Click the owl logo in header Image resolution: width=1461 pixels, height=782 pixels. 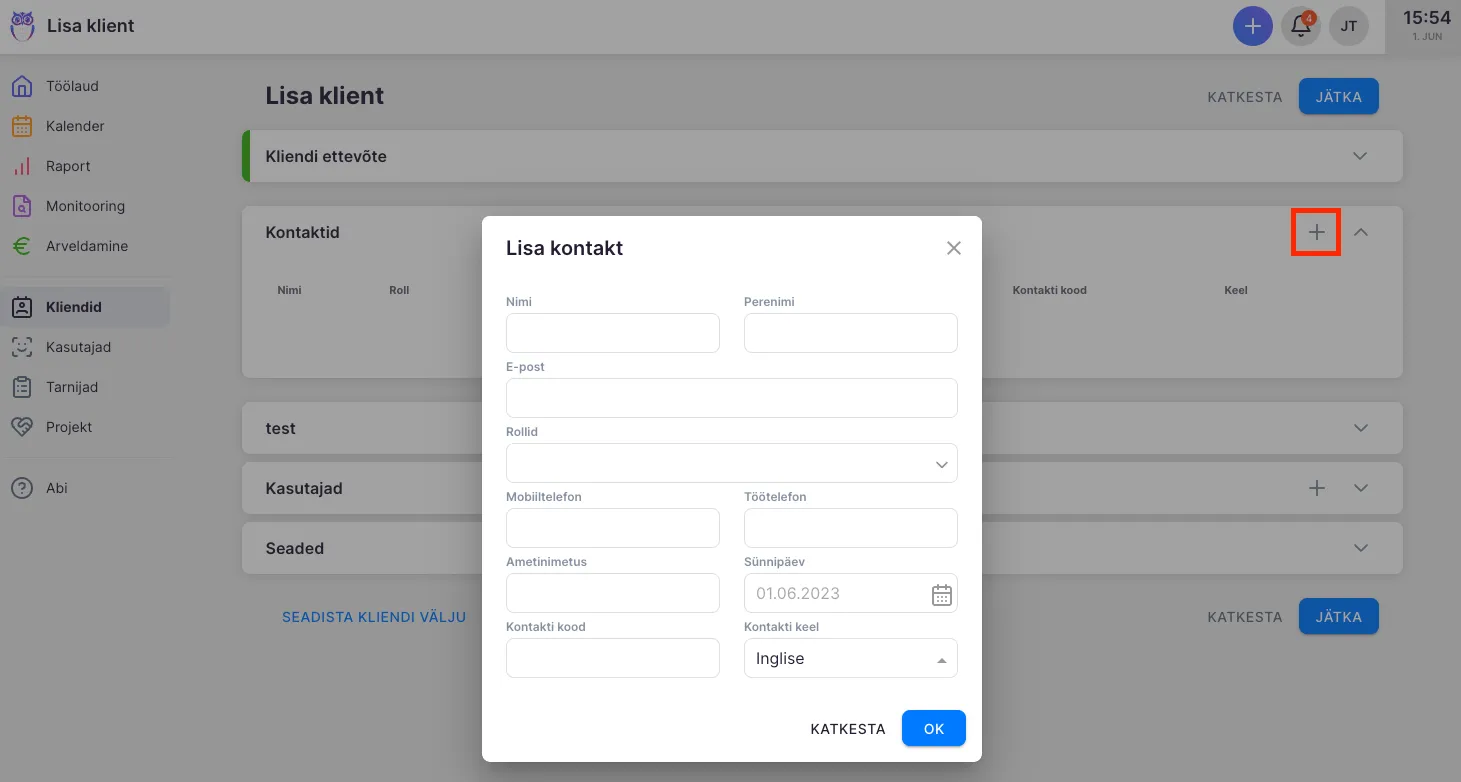click(x=22, y=26)
